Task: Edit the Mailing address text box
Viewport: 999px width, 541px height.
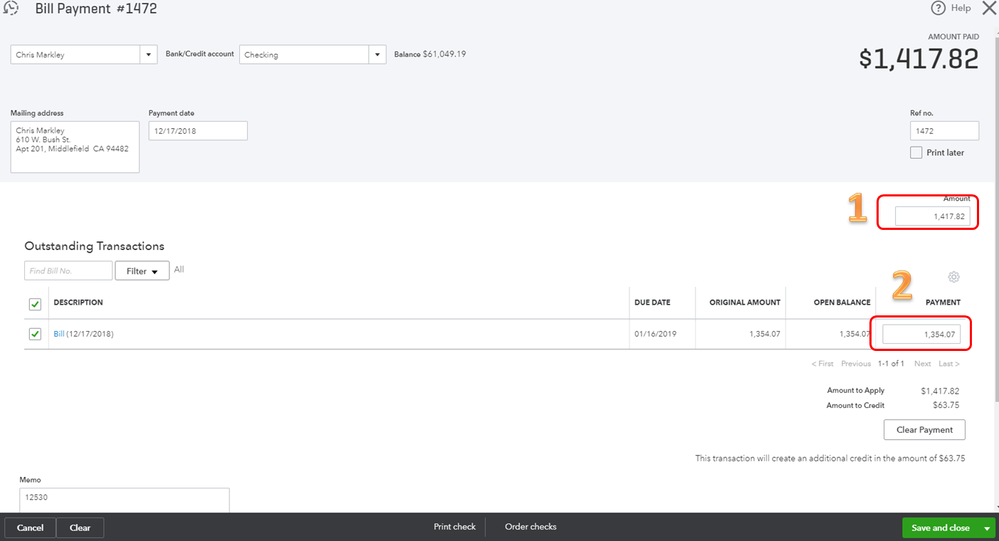Action: 75,147
